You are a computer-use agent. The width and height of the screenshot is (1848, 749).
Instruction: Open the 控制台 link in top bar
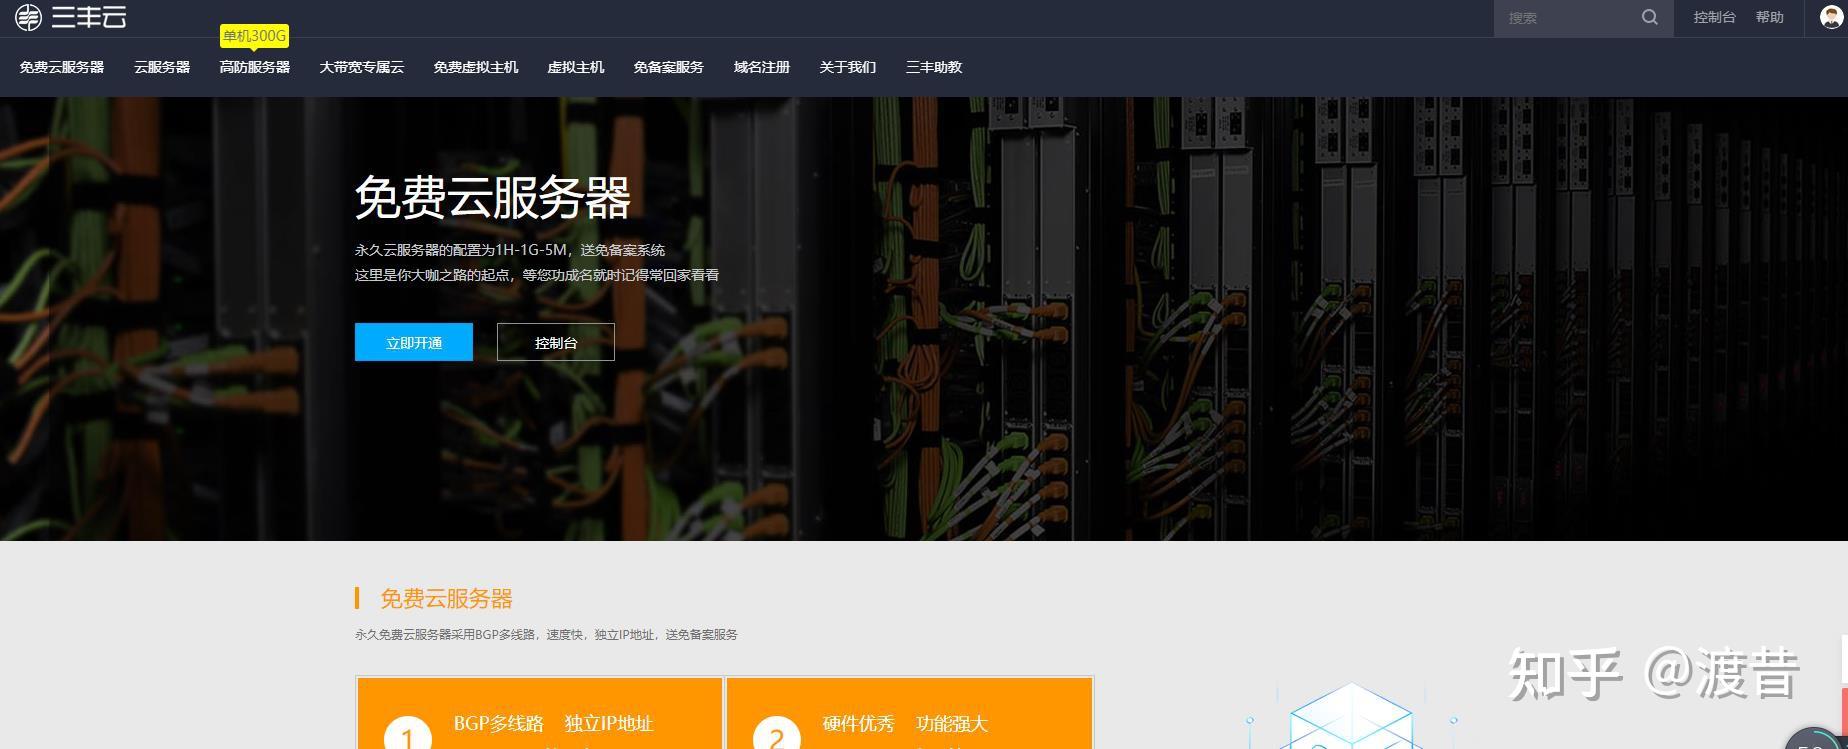coord(1714,17)
